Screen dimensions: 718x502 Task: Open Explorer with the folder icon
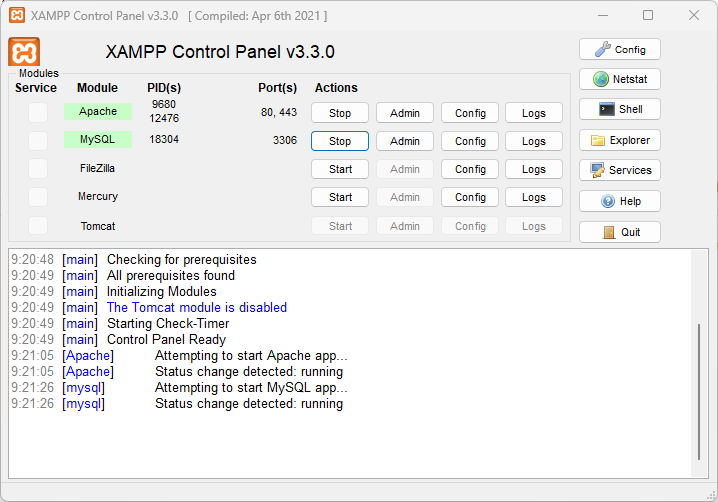click(x=619, y=140)
